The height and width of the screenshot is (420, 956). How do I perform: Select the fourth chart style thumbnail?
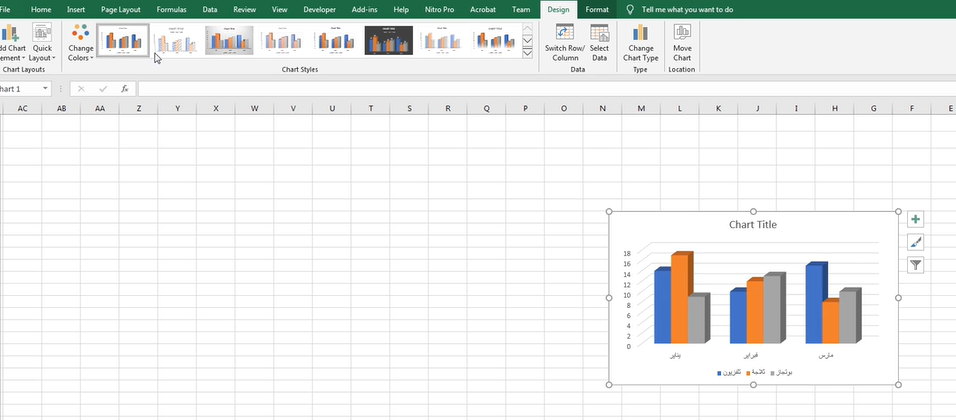(x=282, y=40)
